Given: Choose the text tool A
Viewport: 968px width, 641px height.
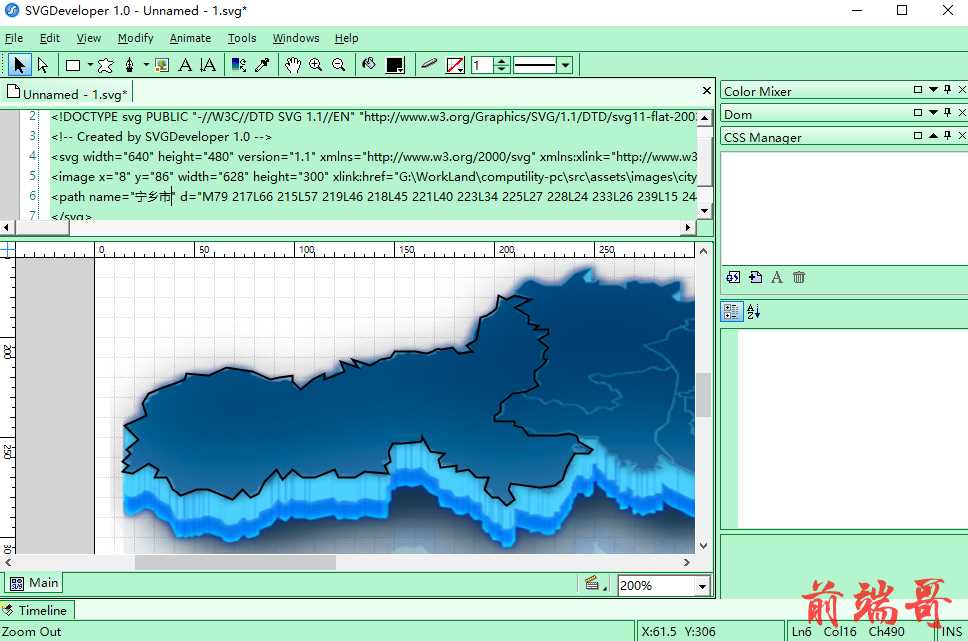Looking at the screenshot, I should point(185,65).
